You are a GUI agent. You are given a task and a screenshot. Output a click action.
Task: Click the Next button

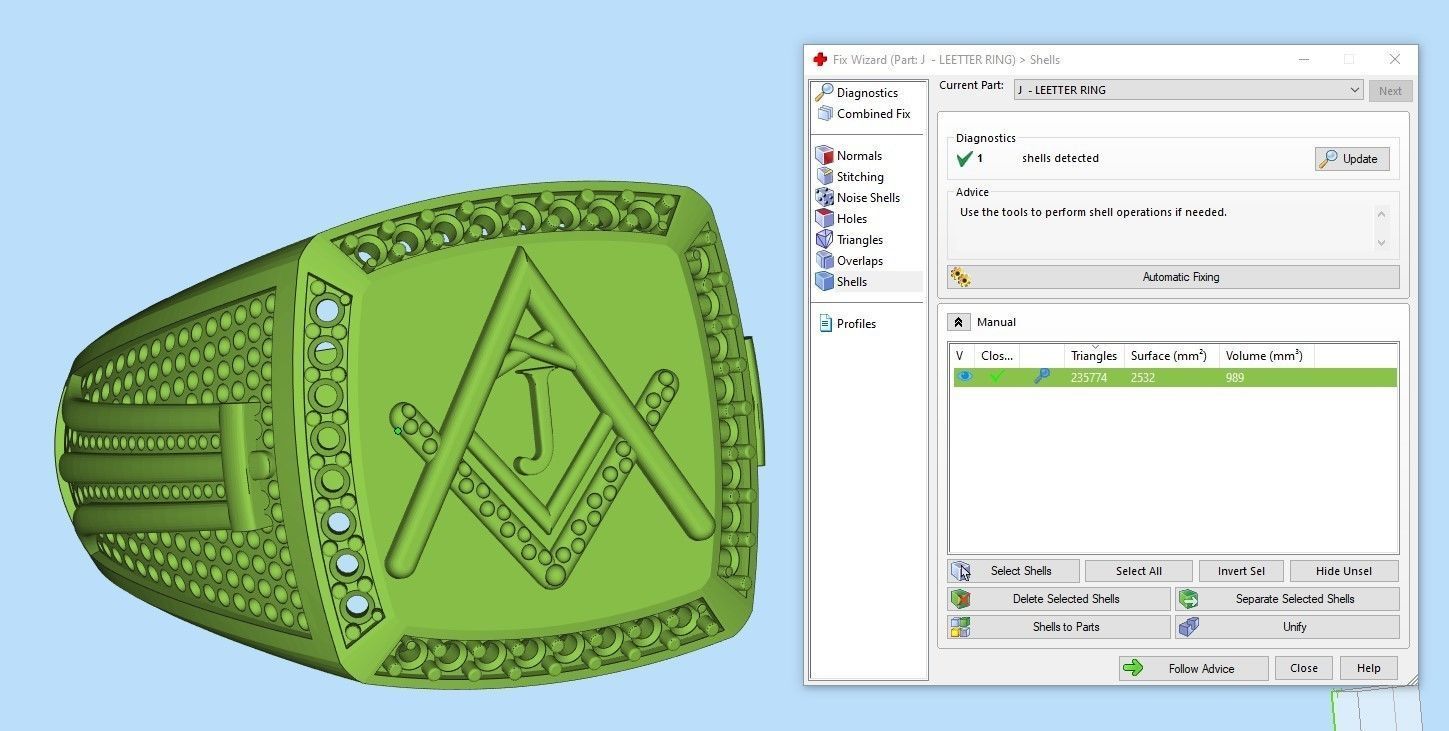coord(1390,91)
